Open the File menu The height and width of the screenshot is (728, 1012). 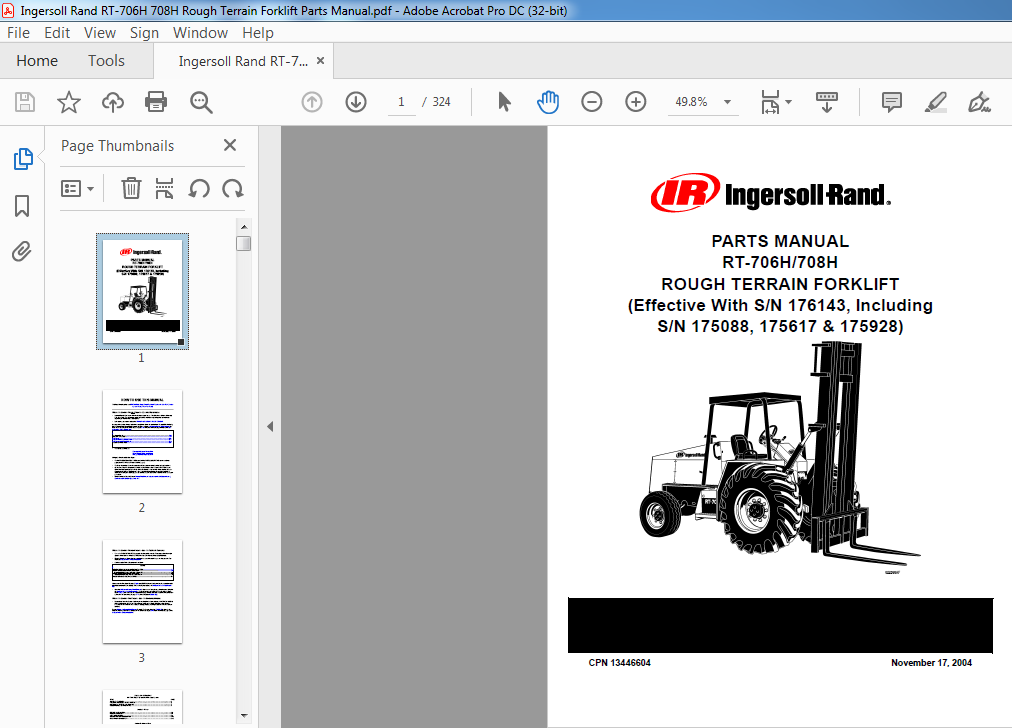18,33
